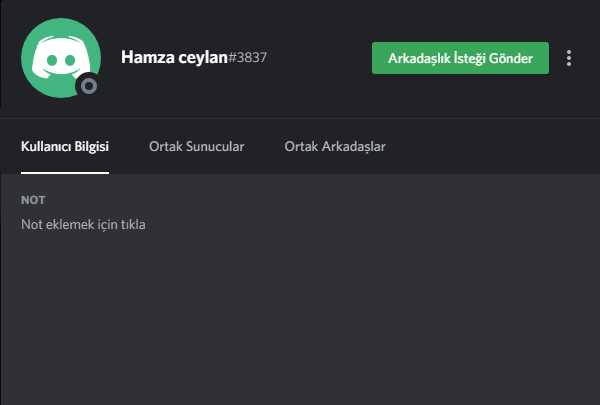Screen dimensions: 600x405
Task: Click the username Hamza ceylan
Action: tap(175, 57)
